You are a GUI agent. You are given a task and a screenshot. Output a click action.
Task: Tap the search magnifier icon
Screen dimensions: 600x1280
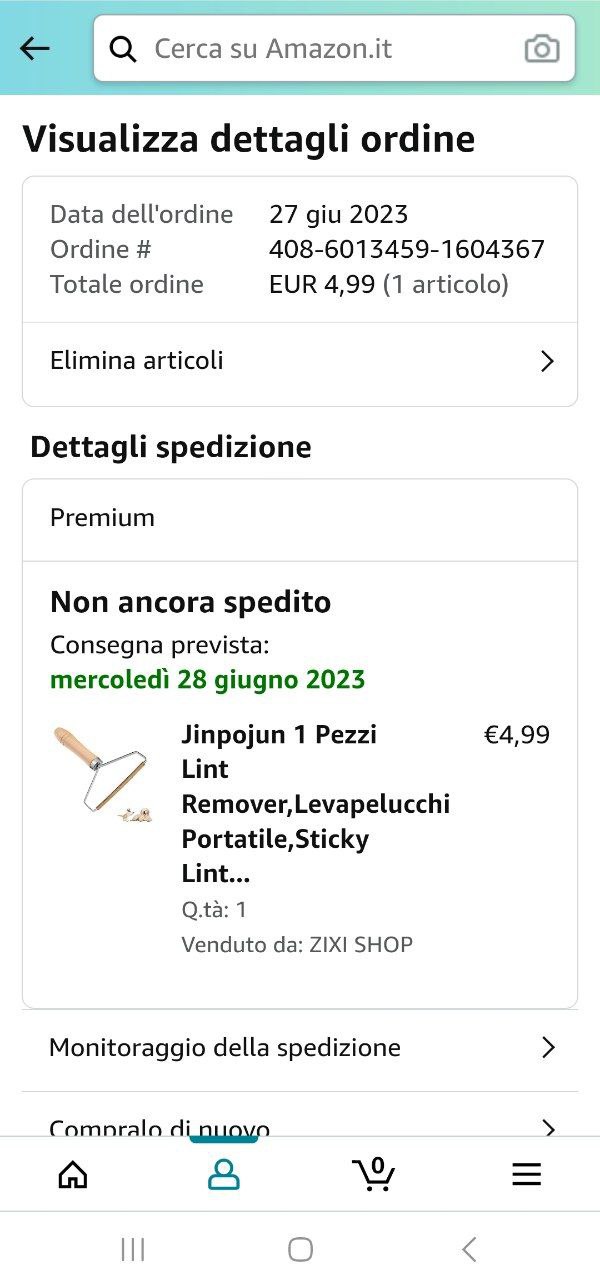click(x=123, y=49)
